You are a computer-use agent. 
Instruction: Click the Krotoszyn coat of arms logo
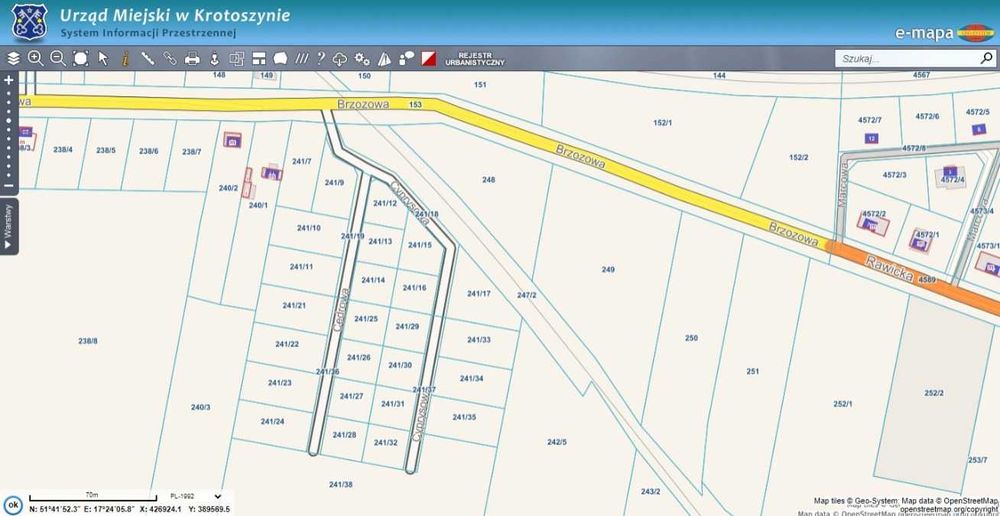click(29, 22)
